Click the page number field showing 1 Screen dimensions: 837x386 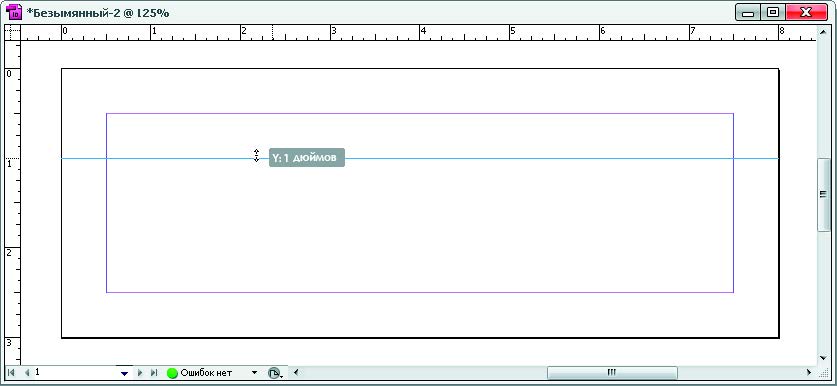75,373
